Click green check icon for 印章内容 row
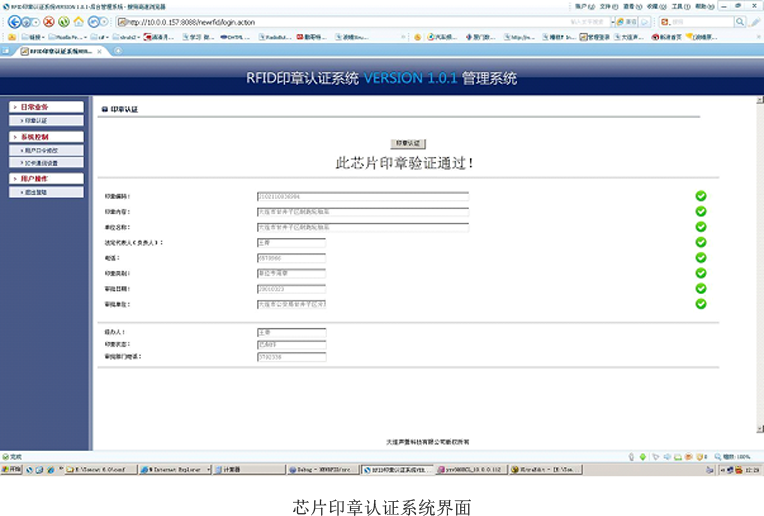 (x=701, y=211)
